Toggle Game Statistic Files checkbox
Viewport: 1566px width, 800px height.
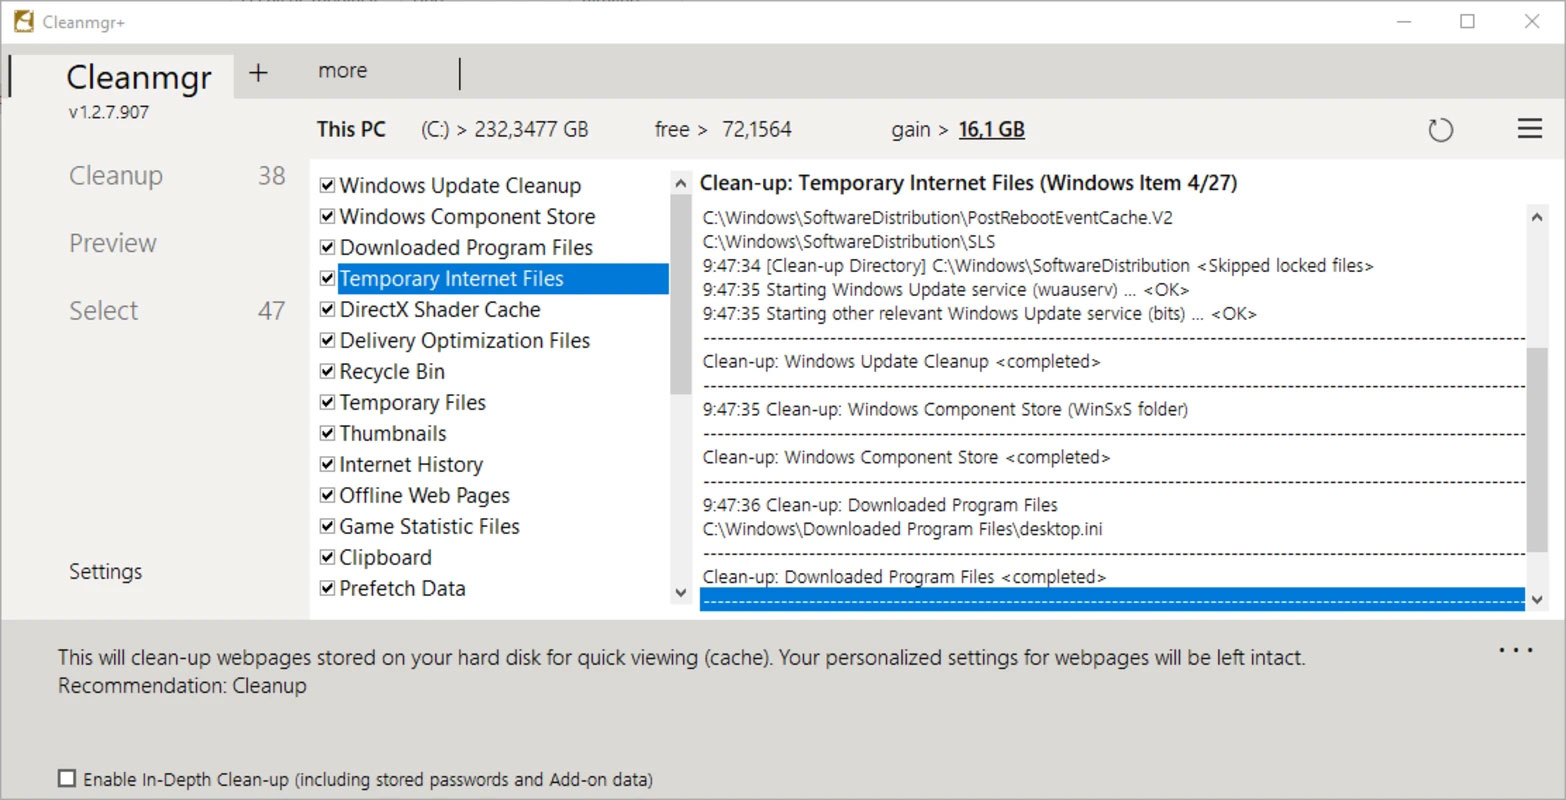click(x=327, y=527)
